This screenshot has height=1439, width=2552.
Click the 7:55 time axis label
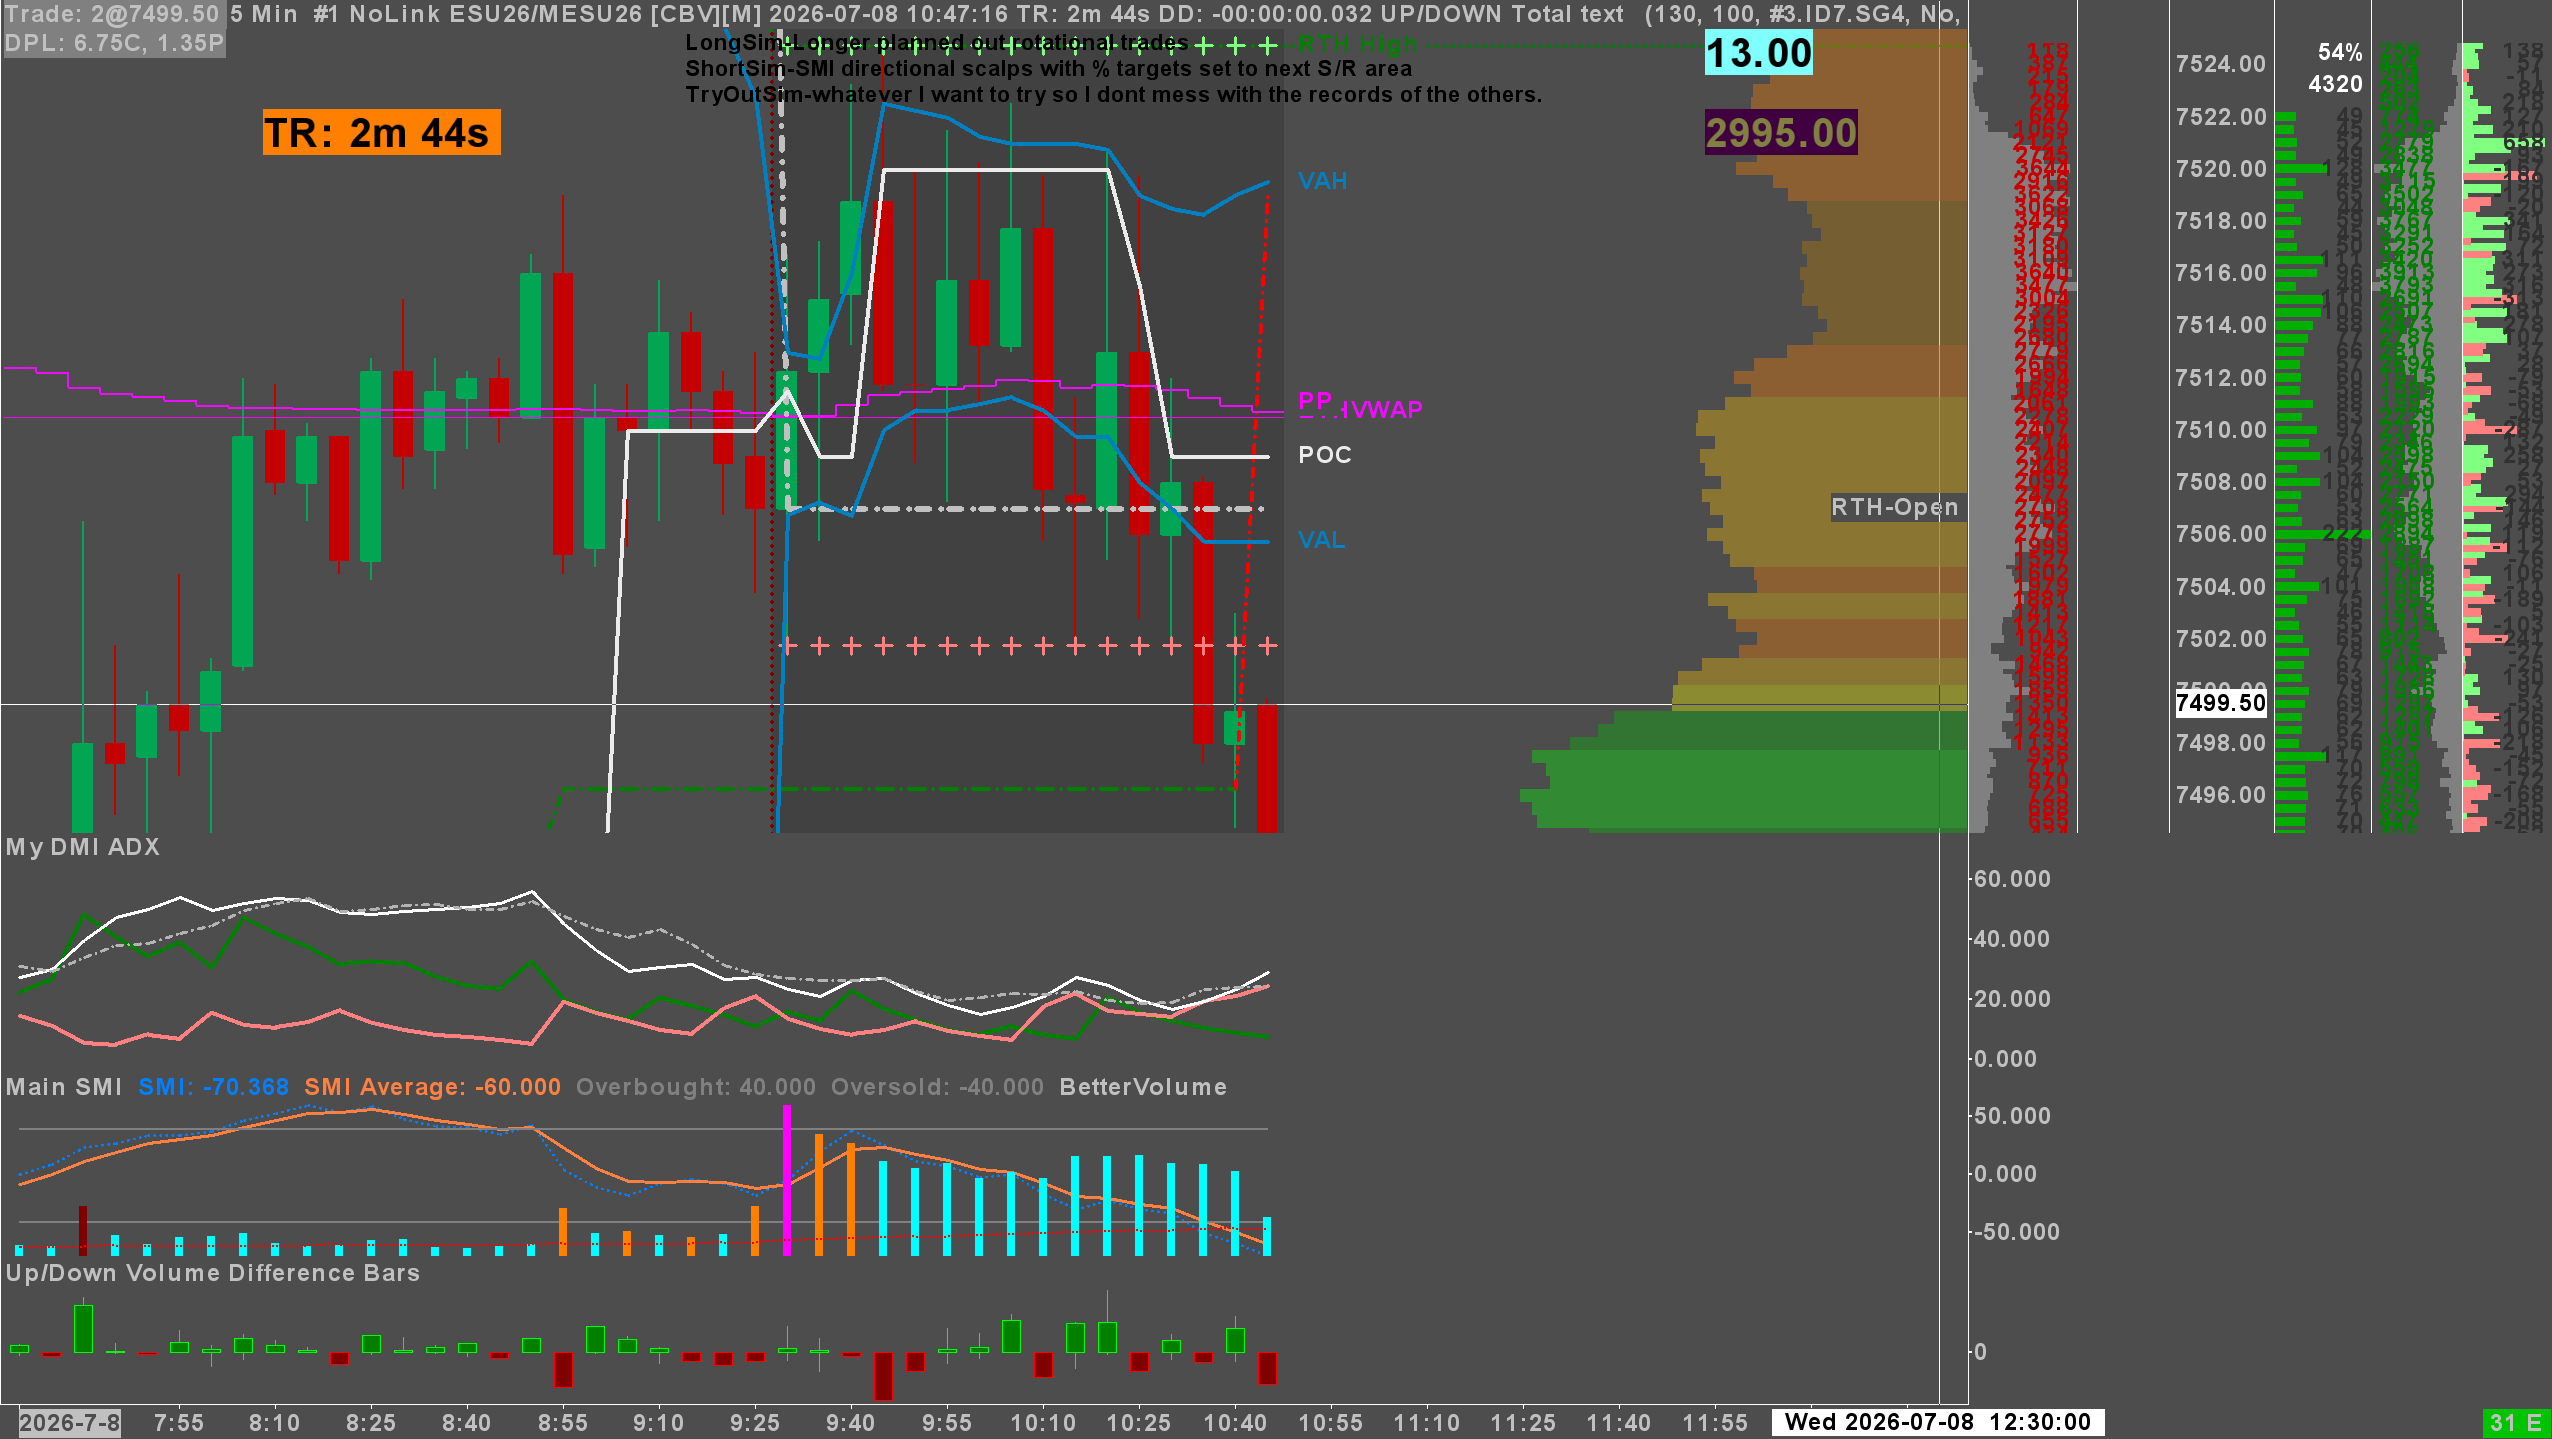[x=179, y=1422]
